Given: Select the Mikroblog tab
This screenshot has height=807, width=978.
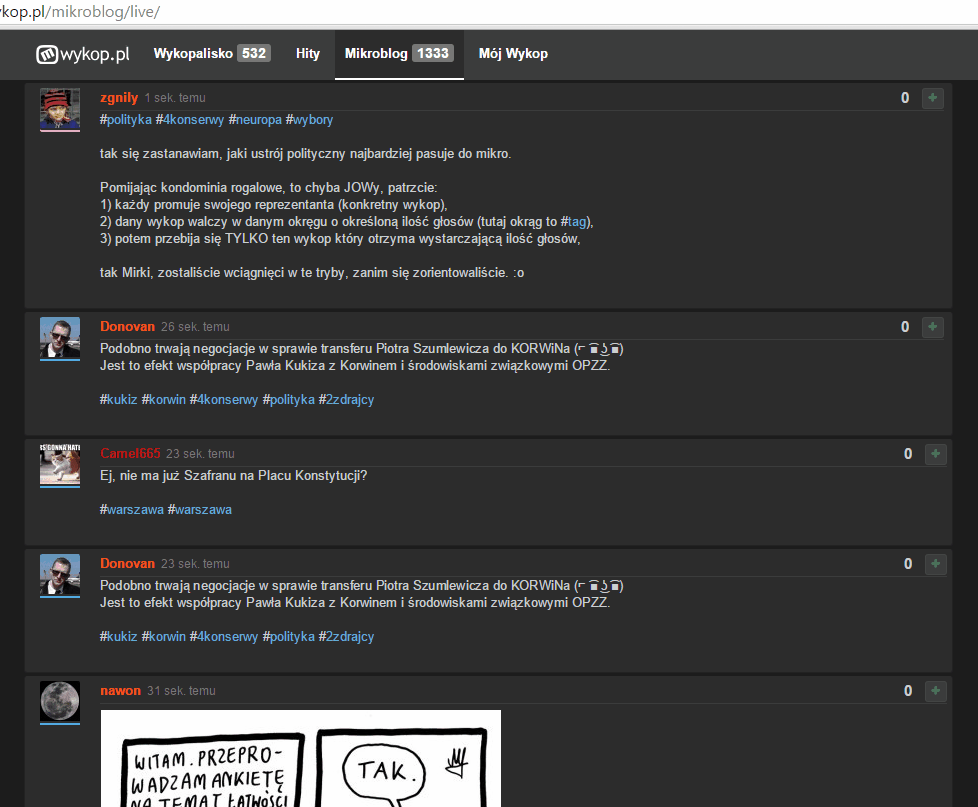Looking at the screenshot, I should 399,54.
